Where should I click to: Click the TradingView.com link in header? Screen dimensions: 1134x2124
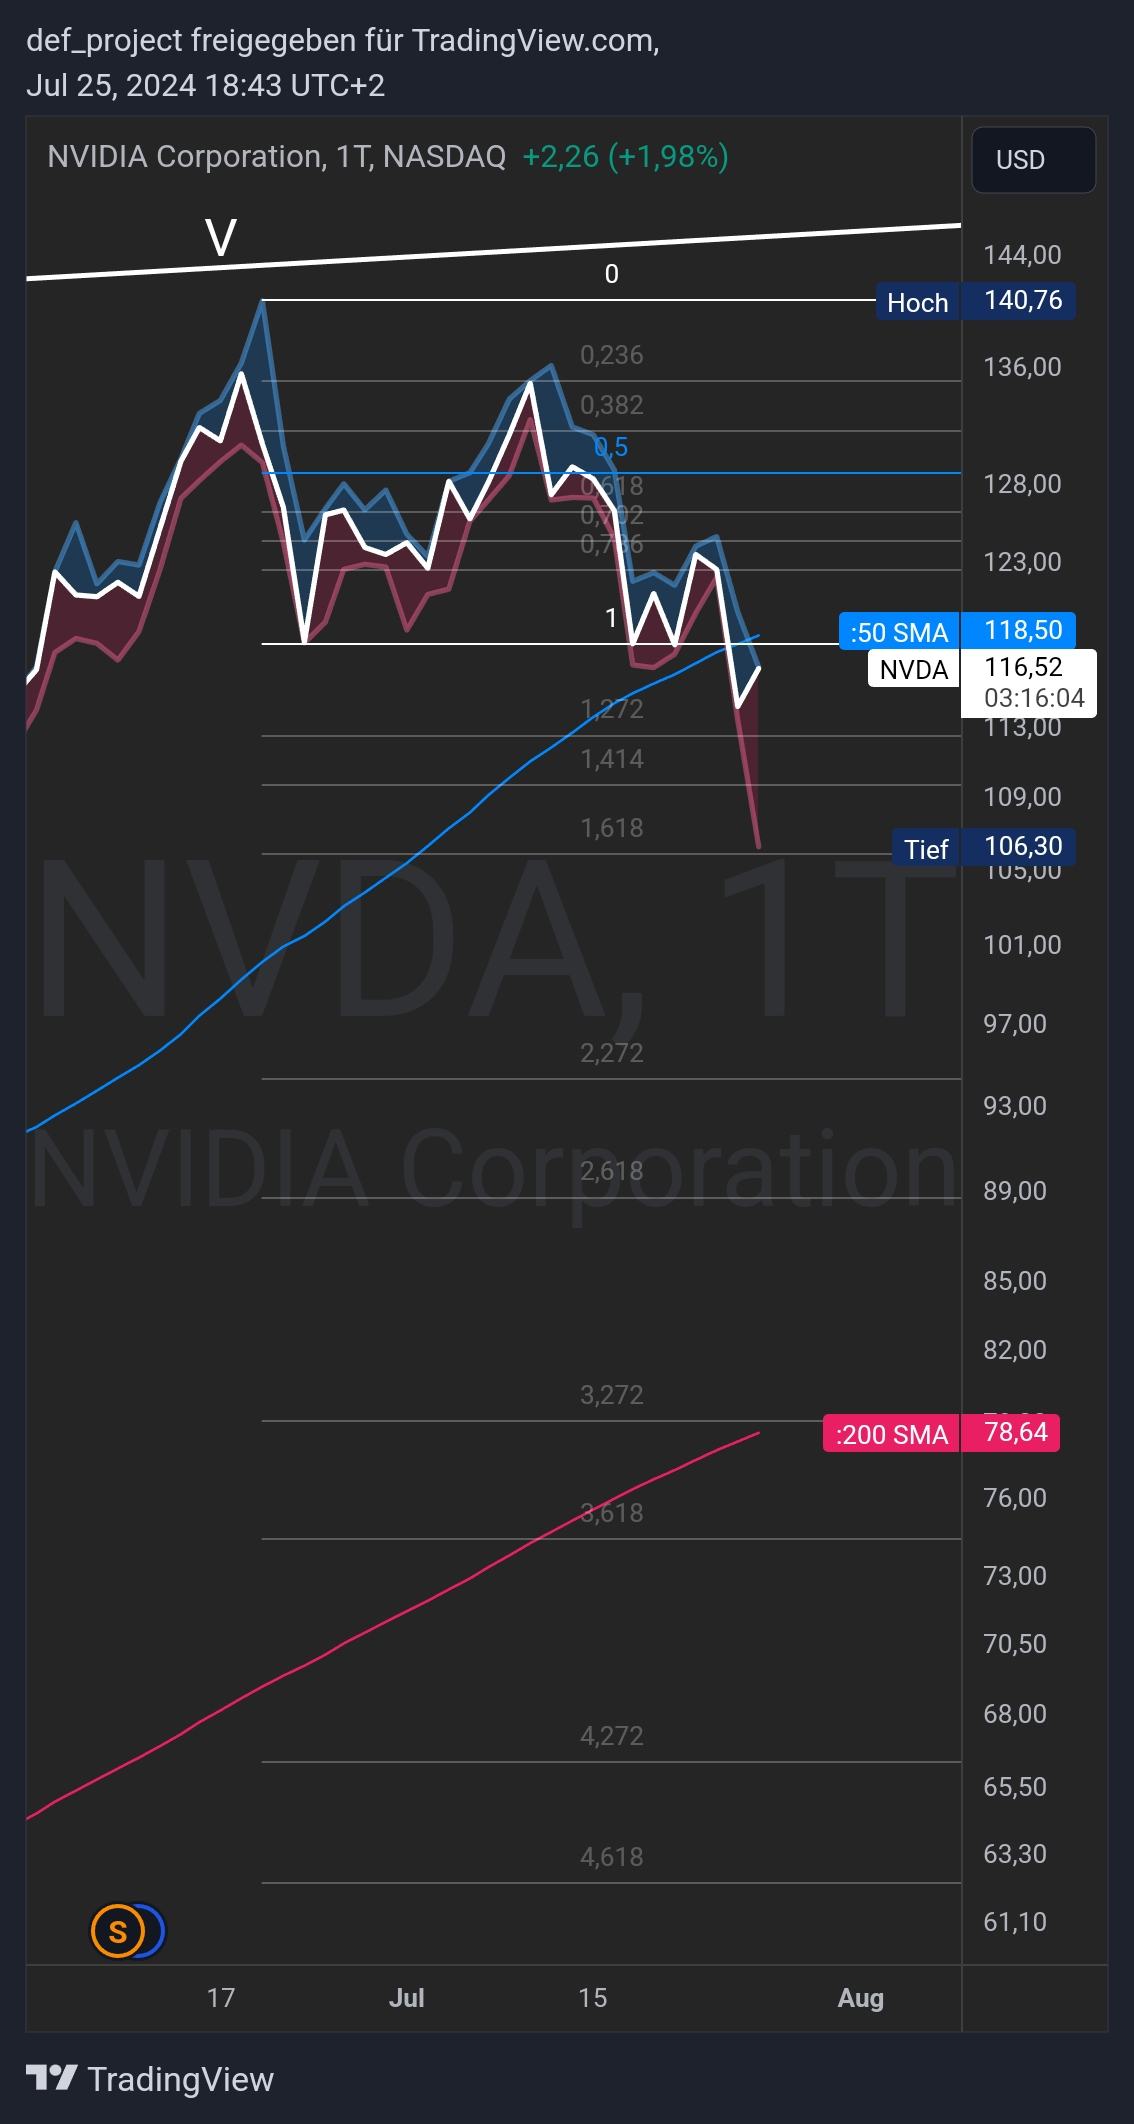pyautogui.click(x=533, y=41)
